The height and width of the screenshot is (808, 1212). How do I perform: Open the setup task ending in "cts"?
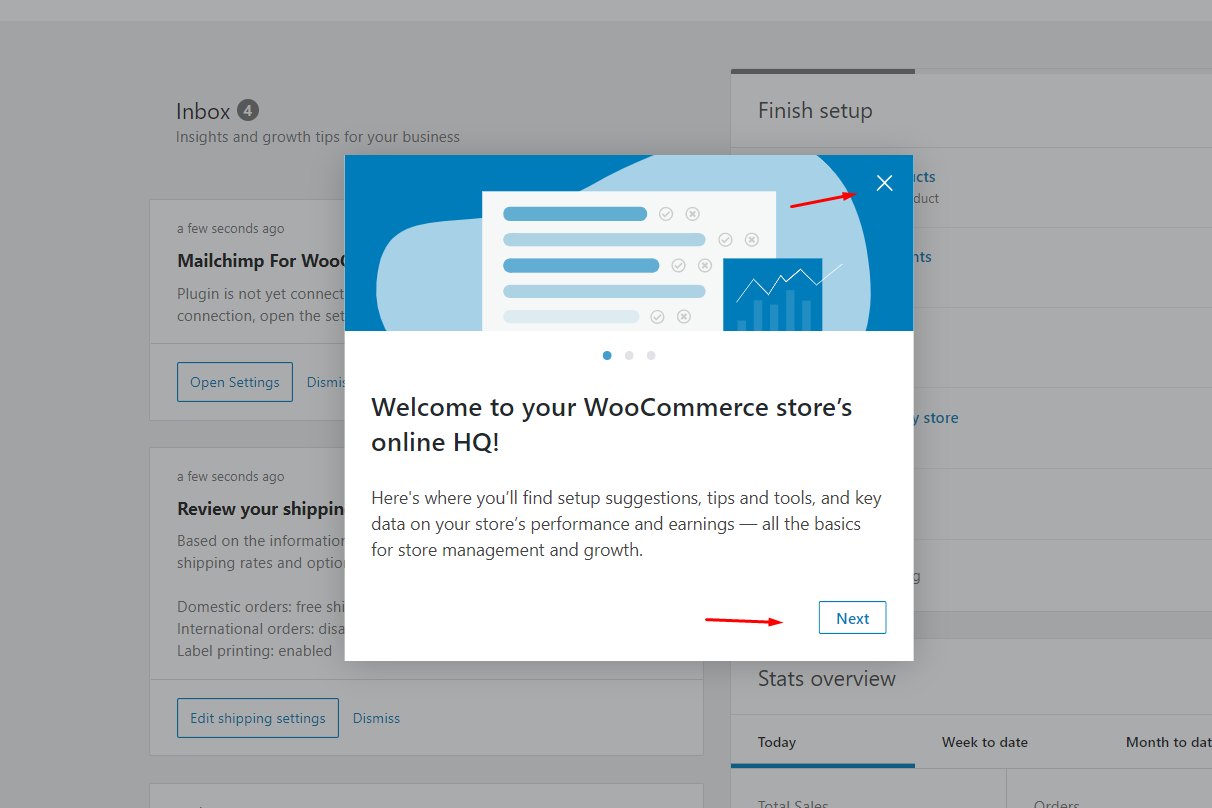click(x=924, y=177)
